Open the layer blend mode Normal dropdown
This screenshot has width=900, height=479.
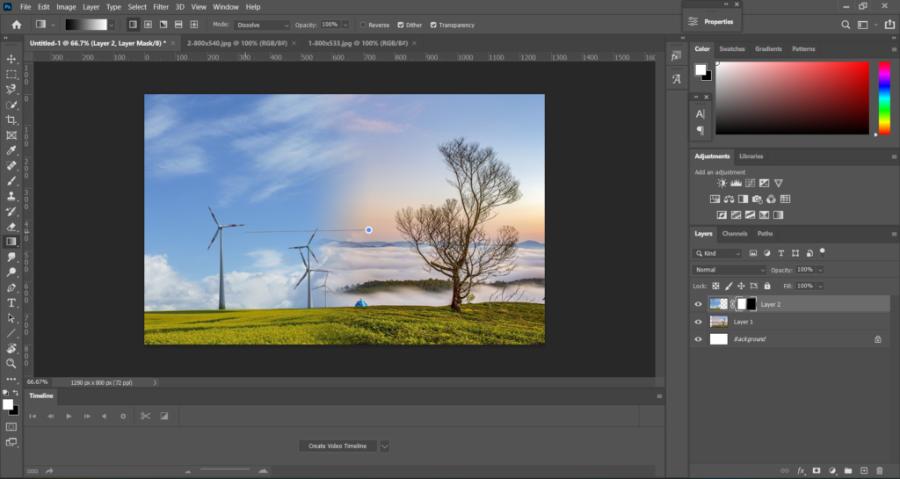click(730, 270)
